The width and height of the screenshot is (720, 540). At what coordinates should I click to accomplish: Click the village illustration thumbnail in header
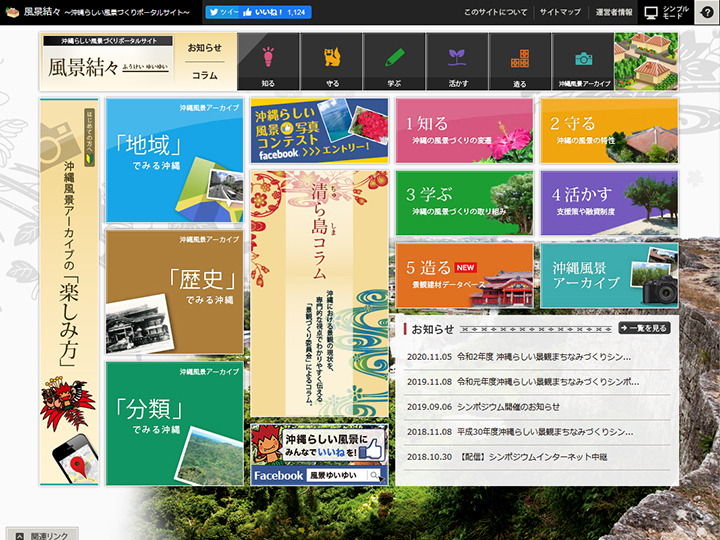(646, 62)
